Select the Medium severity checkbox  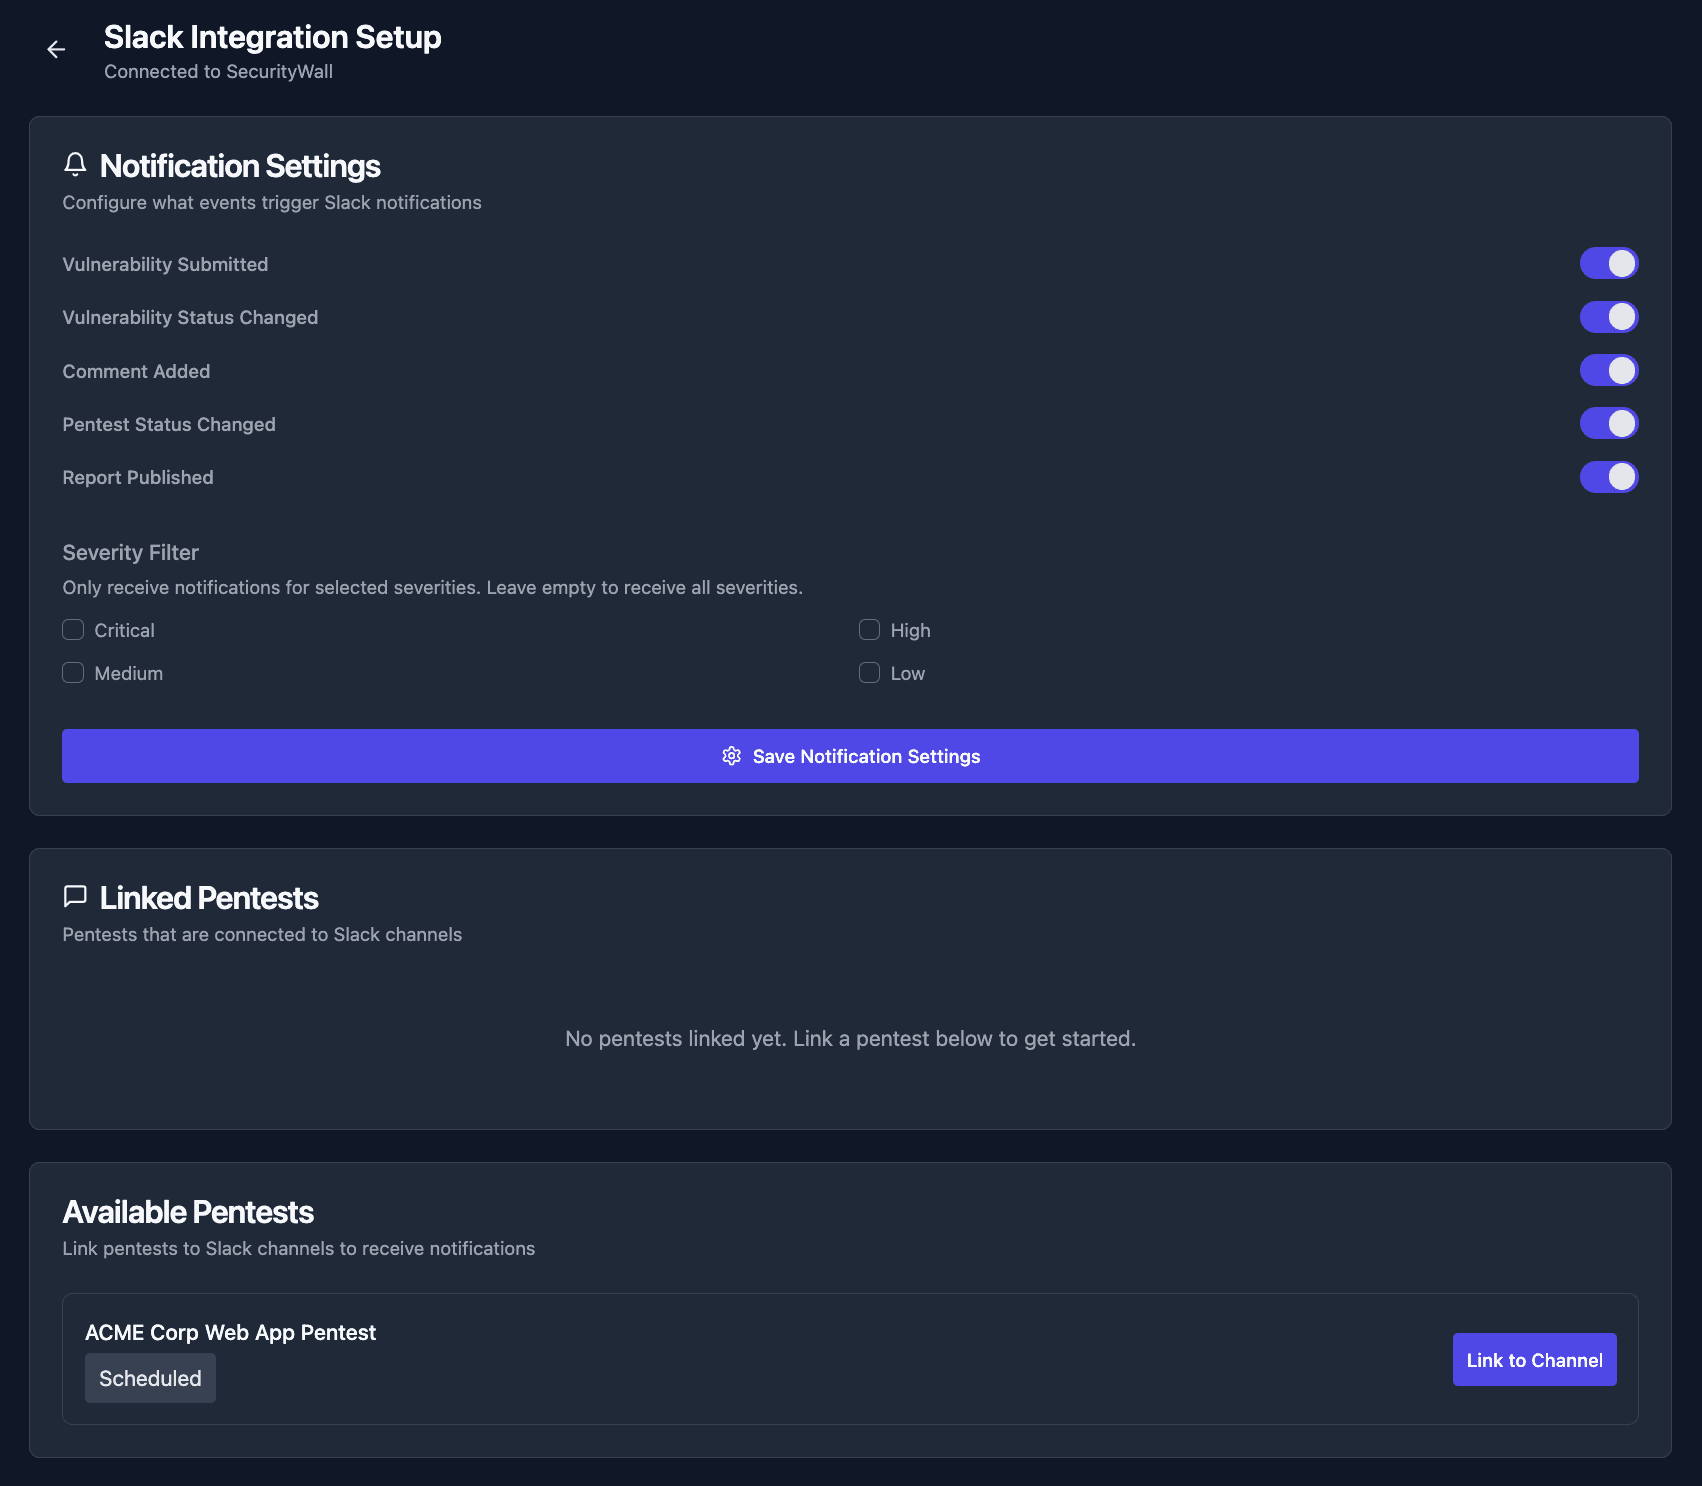(x=72, y=672)
